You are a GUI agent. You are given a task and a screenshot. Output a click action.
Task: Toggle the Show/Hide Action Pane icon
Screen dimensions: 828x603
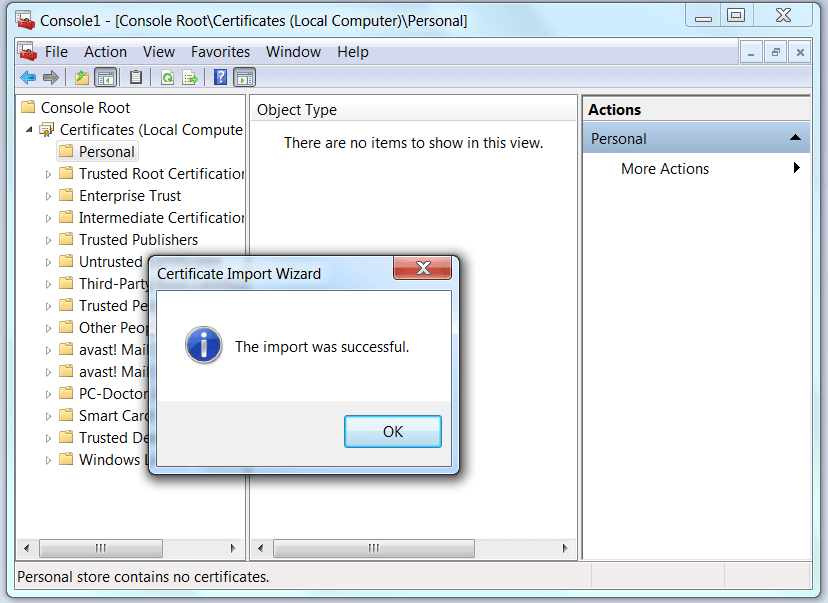pos(244,78)
